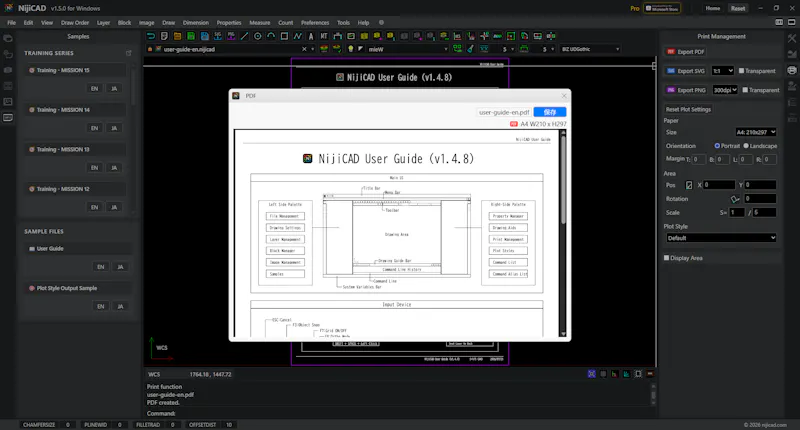Select the Arc drawing tool

pos(271,36)
